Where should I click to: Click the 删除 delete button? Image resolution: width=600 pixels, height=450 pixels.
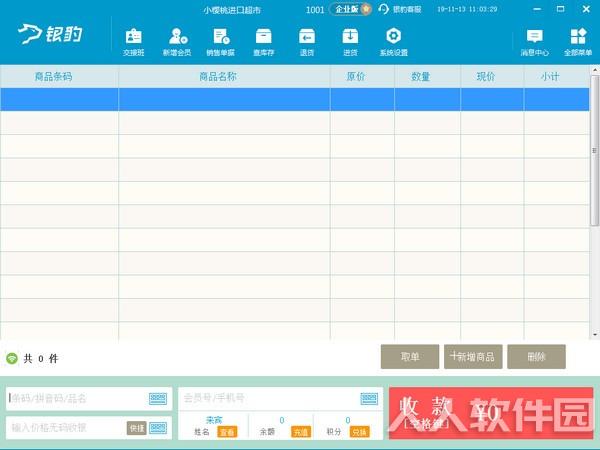tap(536, 357)
